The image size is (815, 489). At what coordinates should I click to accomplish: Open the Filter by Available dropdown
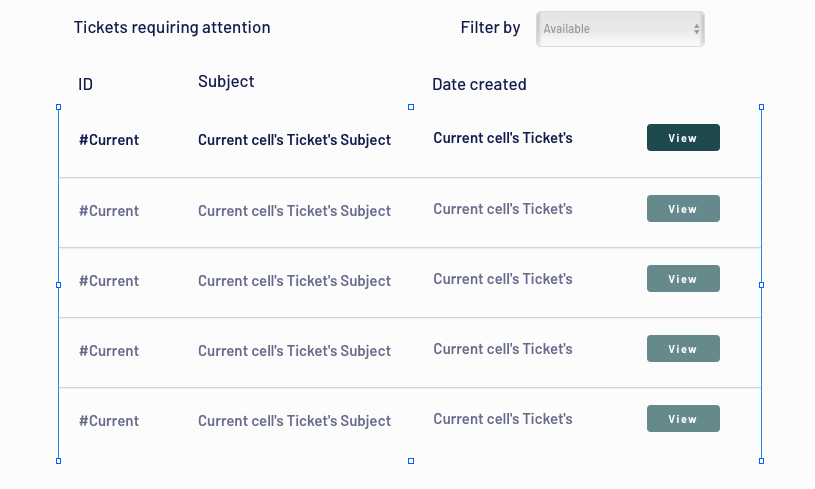coord(620,29)
